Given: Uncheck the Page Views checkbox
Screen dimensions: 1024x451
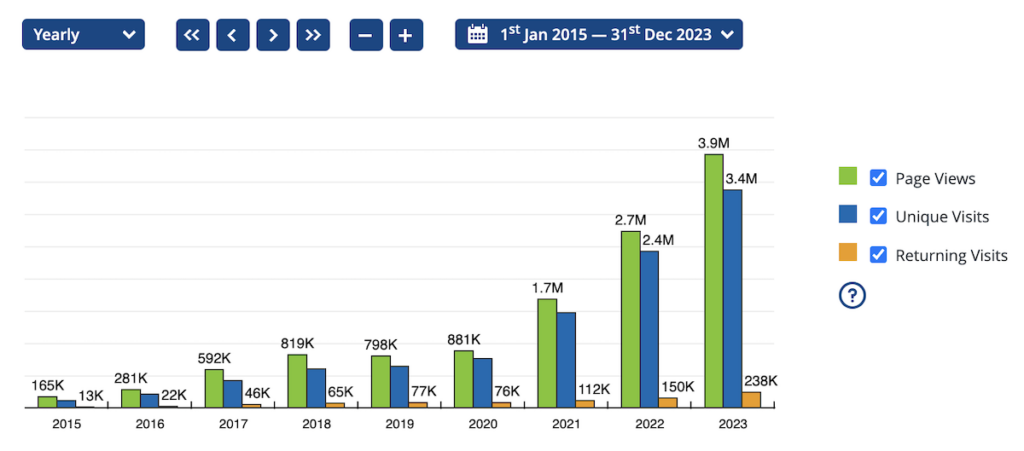Looking at the screenshot, I should (879, 178).
